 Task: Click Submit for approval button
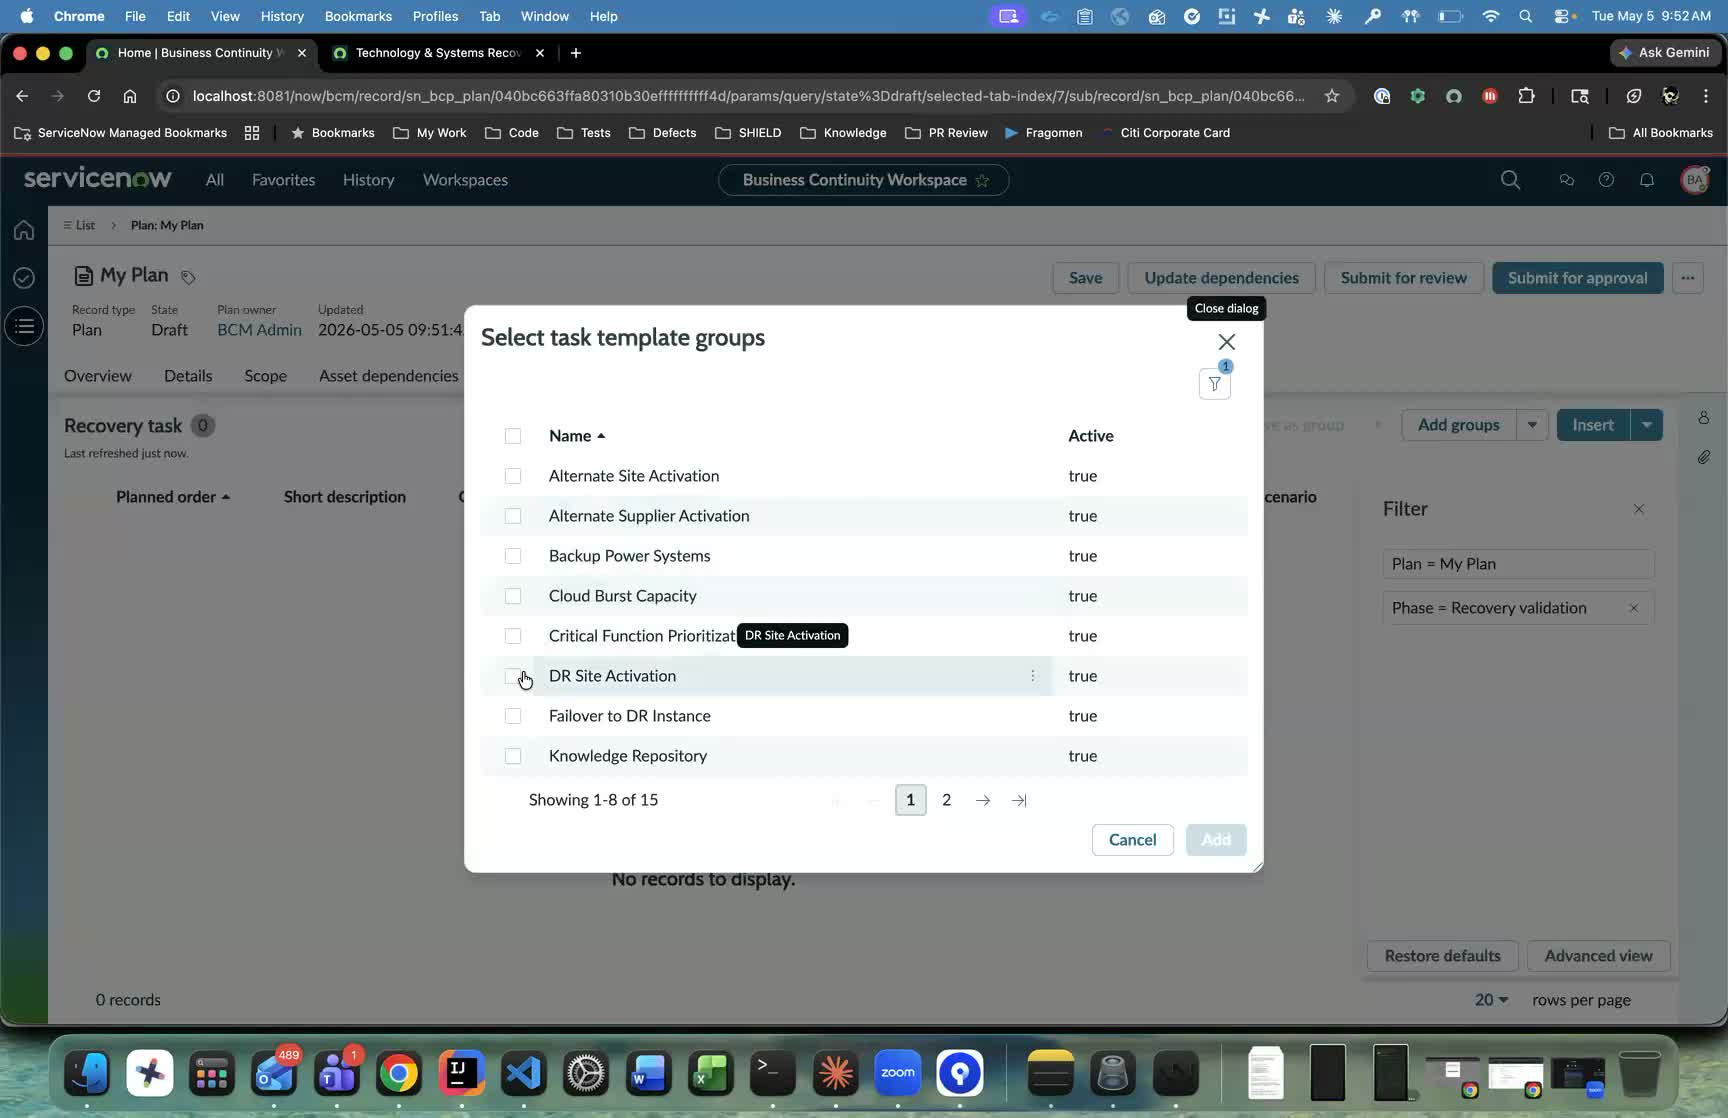tap(1577, 278)
